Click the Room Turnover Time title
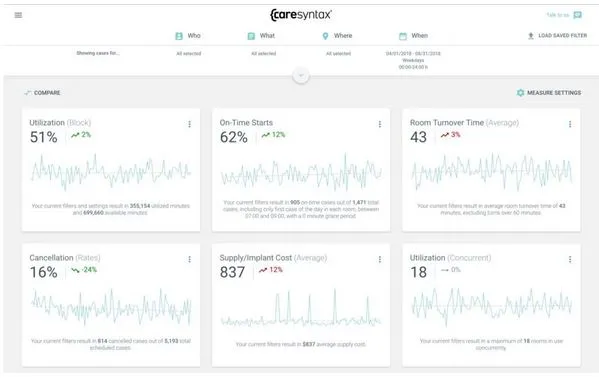This screenshot has width=599, height=378. click(x=464, y=123)
